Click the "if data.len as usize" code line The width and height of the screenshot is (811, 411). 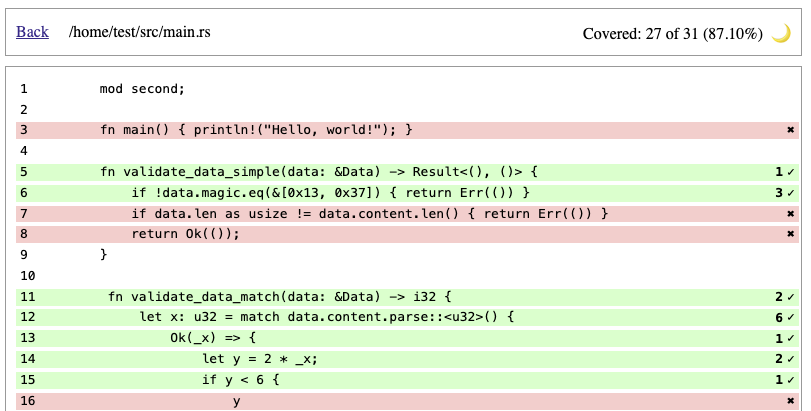point(370,214)
